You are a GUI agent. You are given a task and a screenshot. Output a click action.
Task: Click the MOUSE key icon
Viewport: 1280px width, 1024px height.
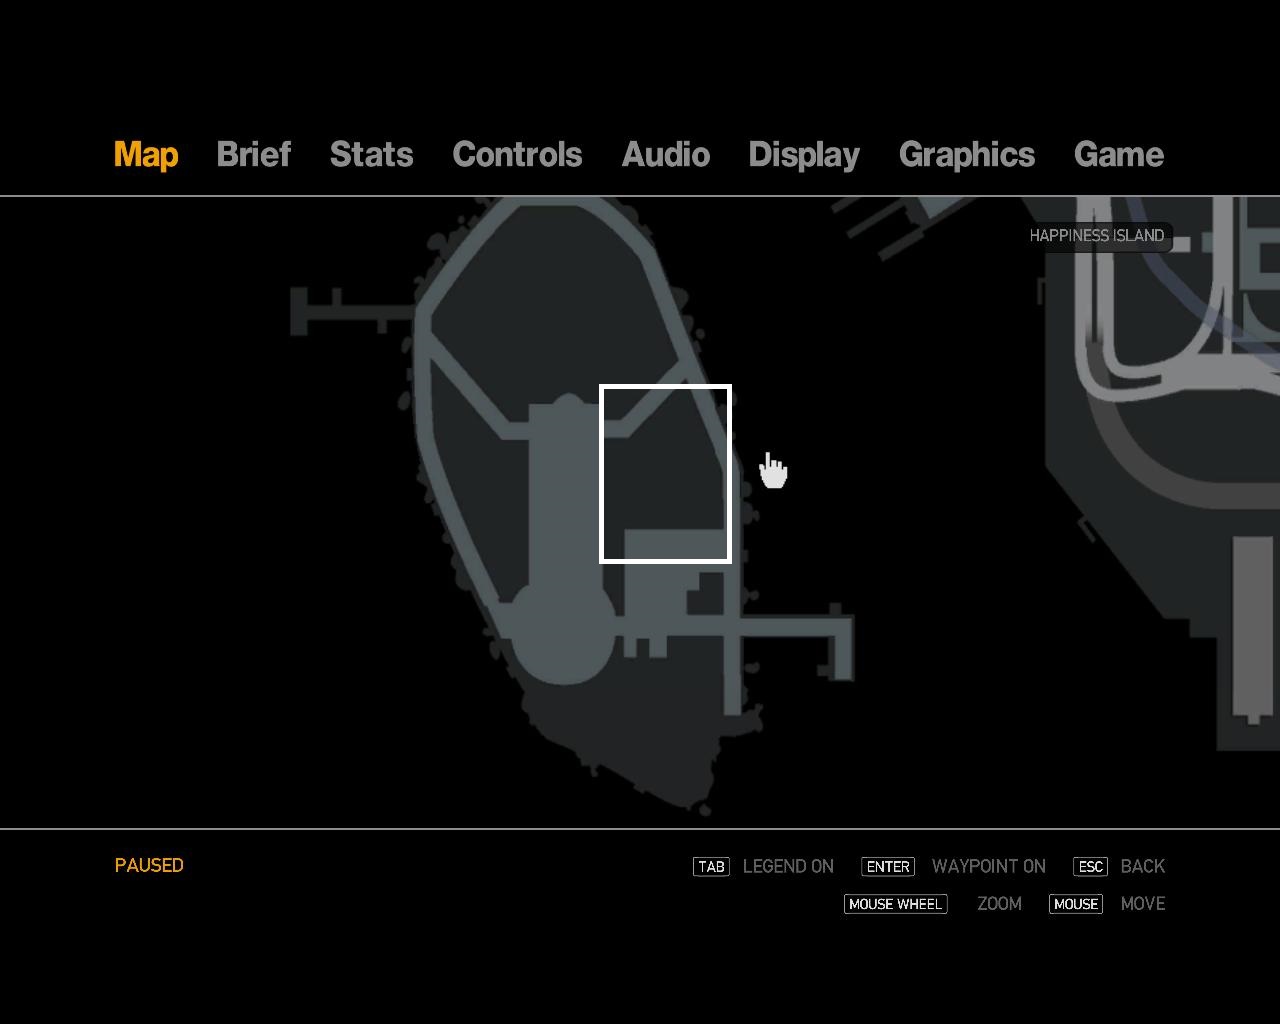tap(1076, 903)
